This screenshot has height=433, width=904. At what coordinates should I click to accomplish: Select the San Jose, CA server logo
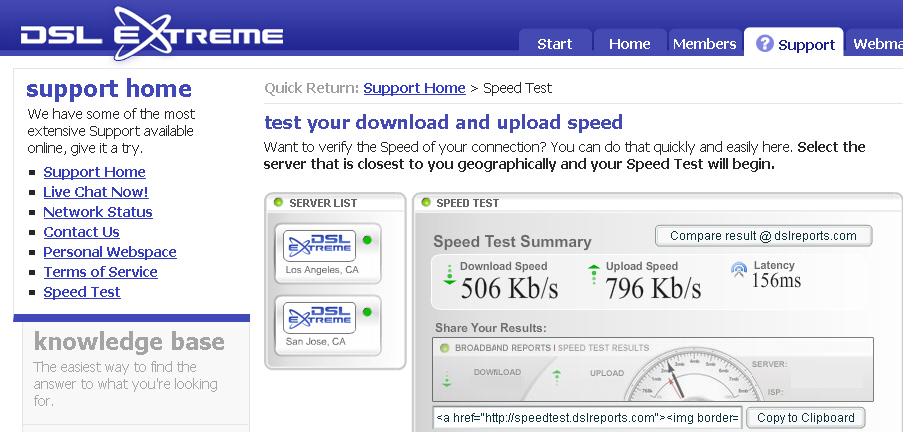(319, 318)
